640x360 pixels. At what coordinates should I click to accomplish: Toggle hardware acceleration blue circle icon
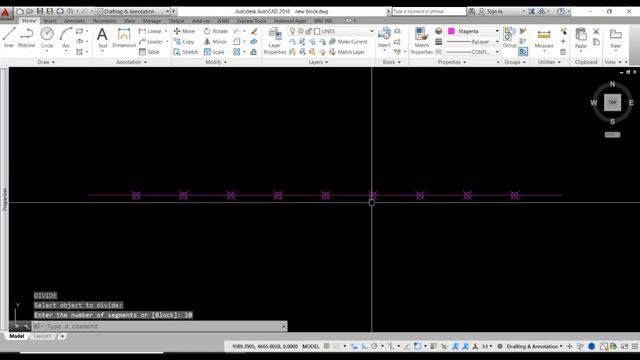tap(591, 346)
